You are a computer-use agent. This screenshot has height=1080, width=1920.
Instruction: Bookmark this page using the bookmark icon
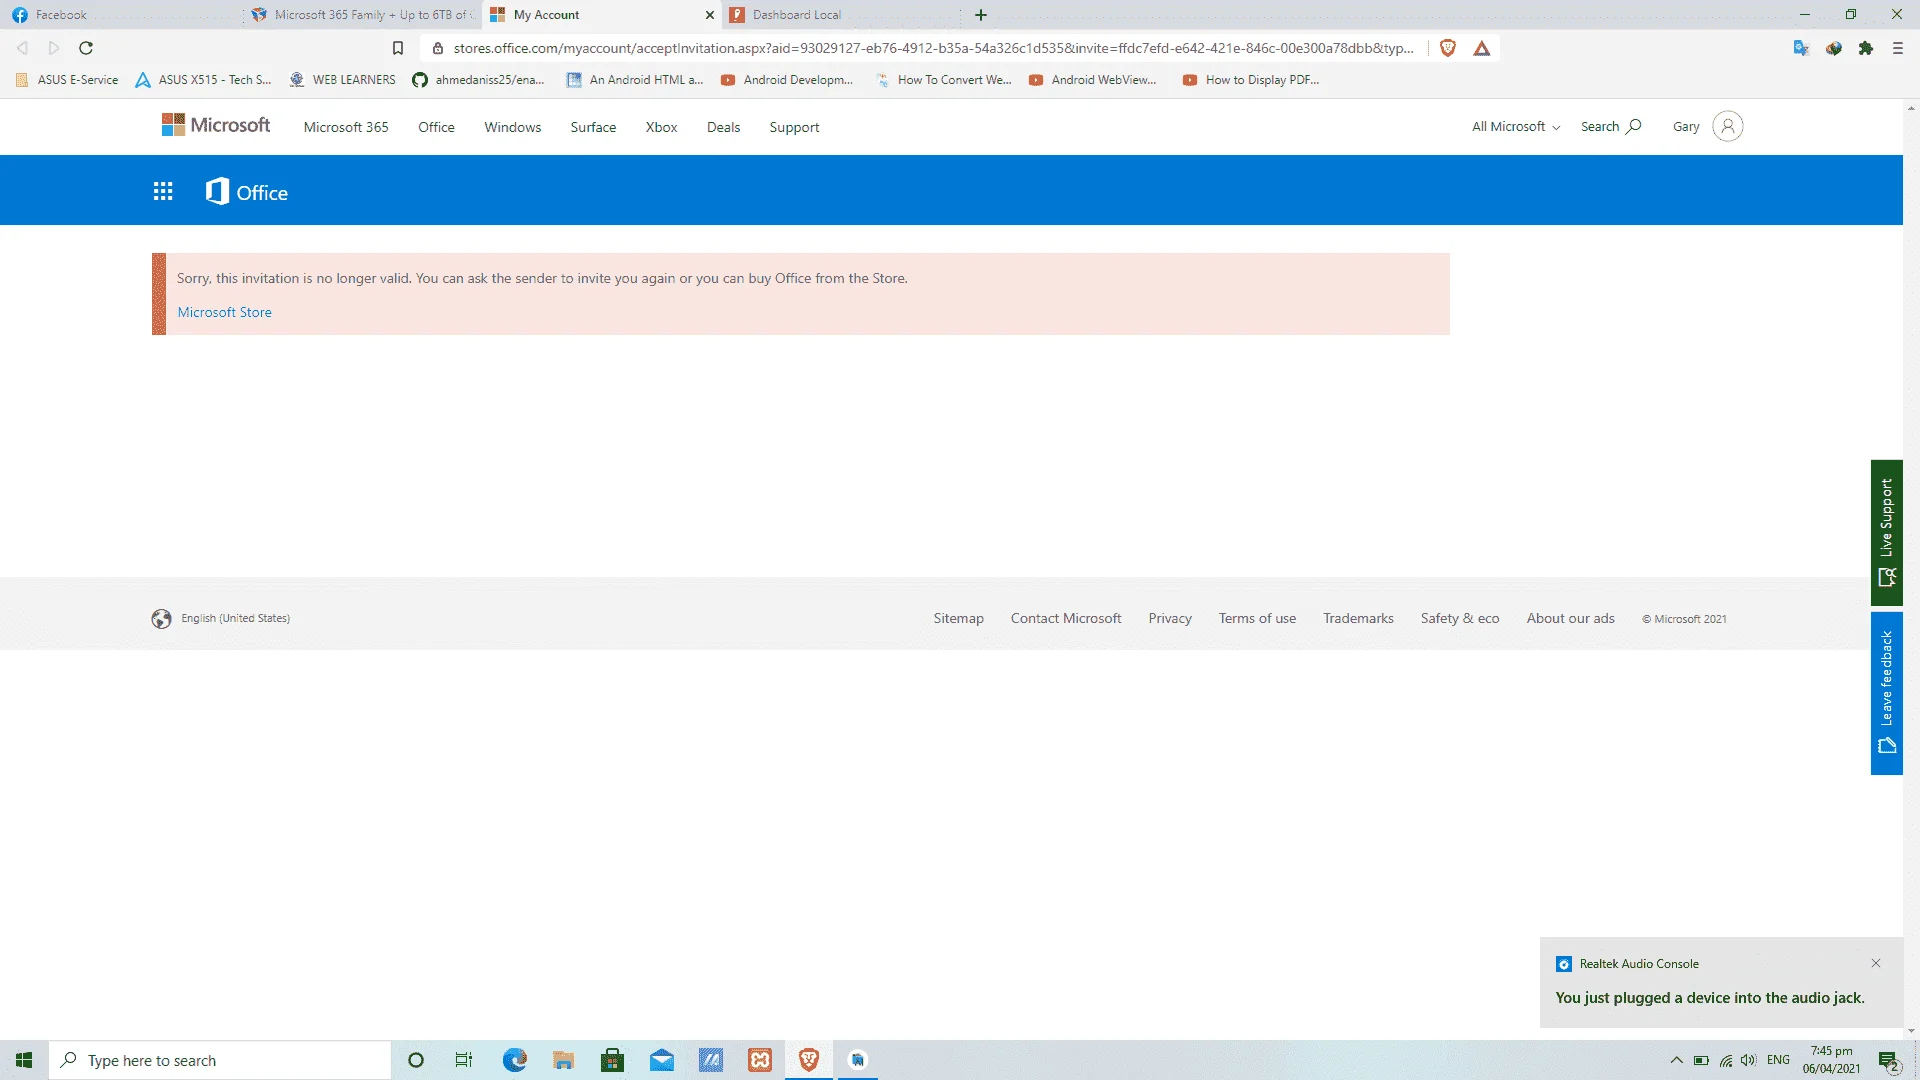point(398,48)
